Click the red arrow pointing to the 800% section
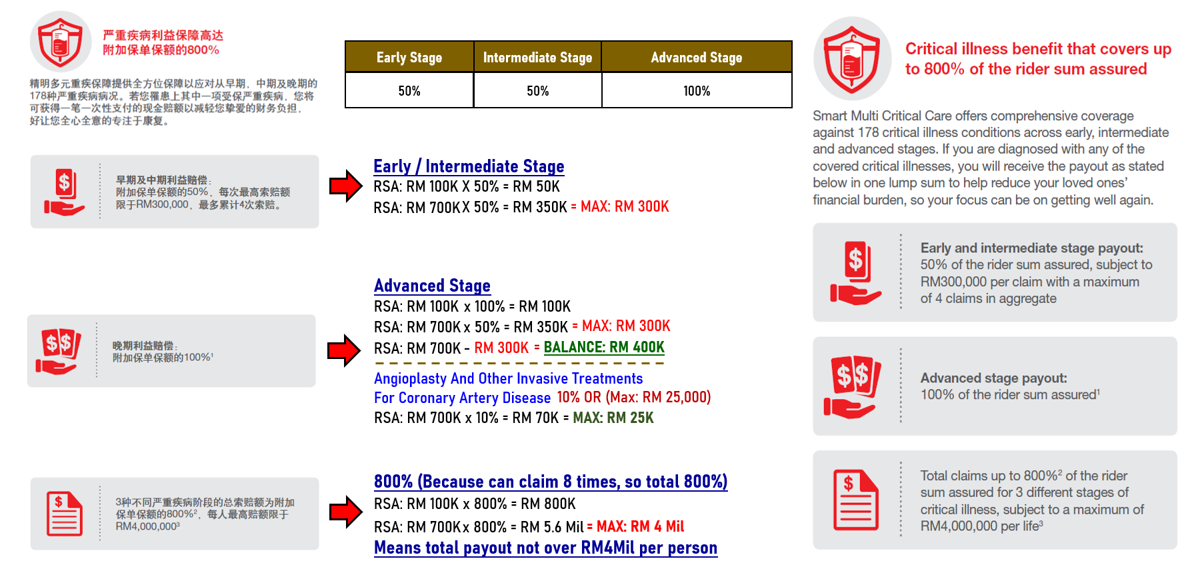The width and height of the screenshot is (1192, 575). [x=345, y=512]
